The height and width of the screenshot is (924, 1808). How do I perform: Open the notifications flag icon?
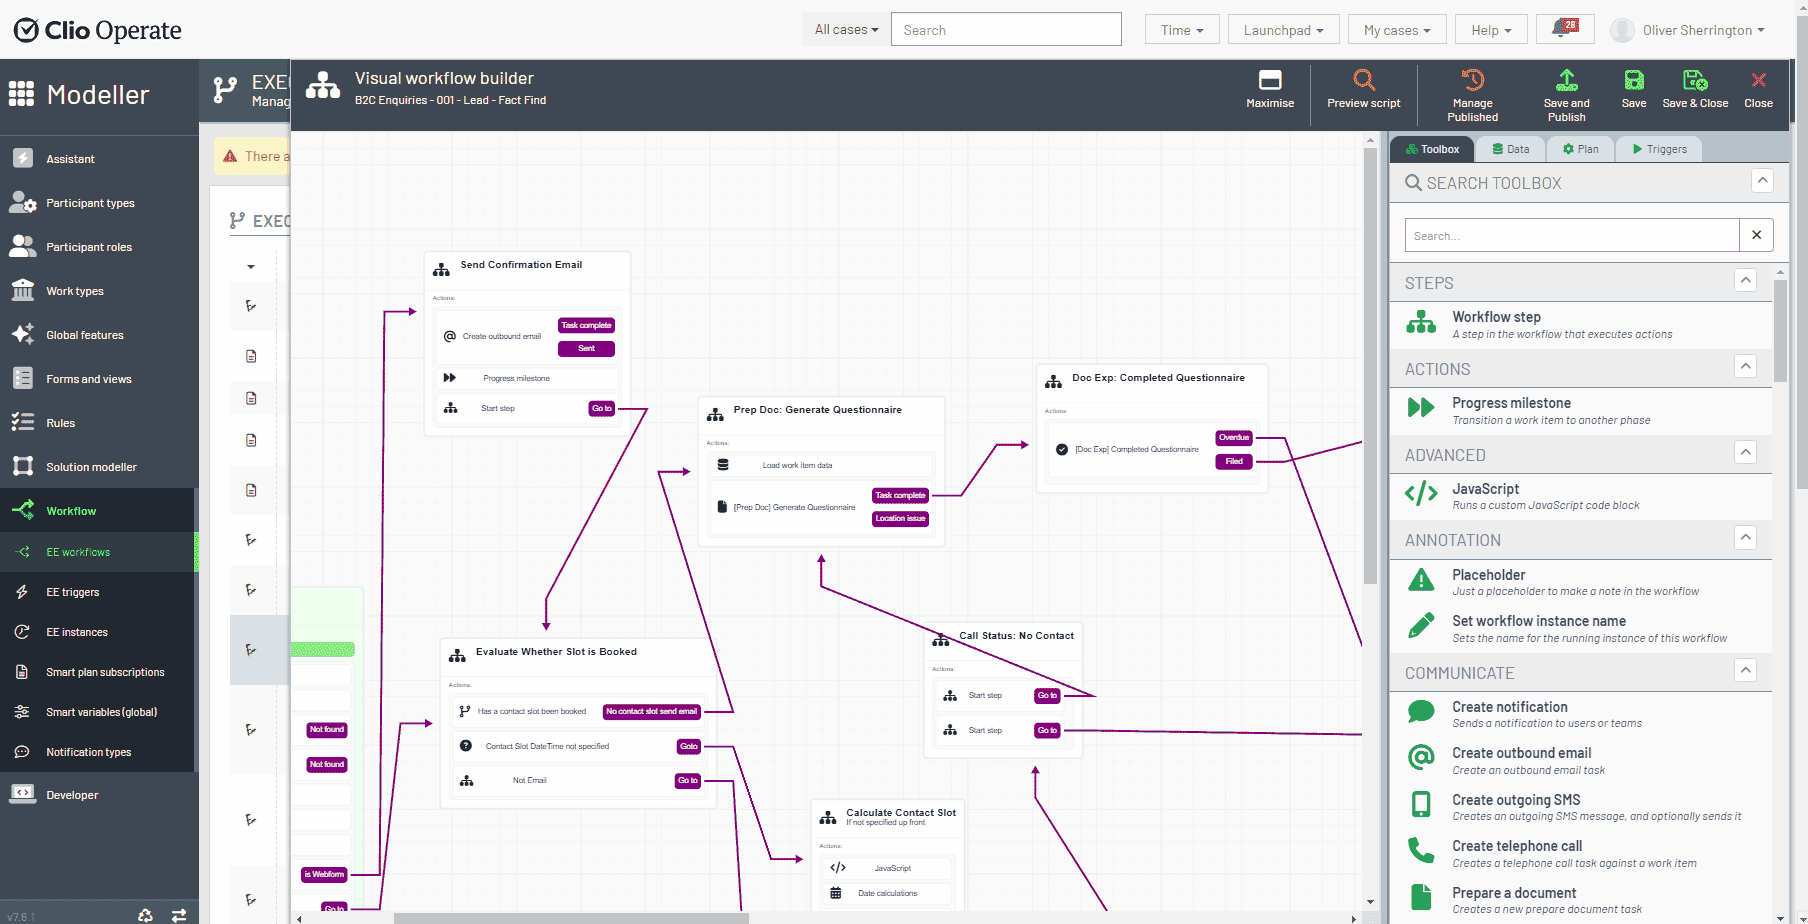[x=1565, y=29]
